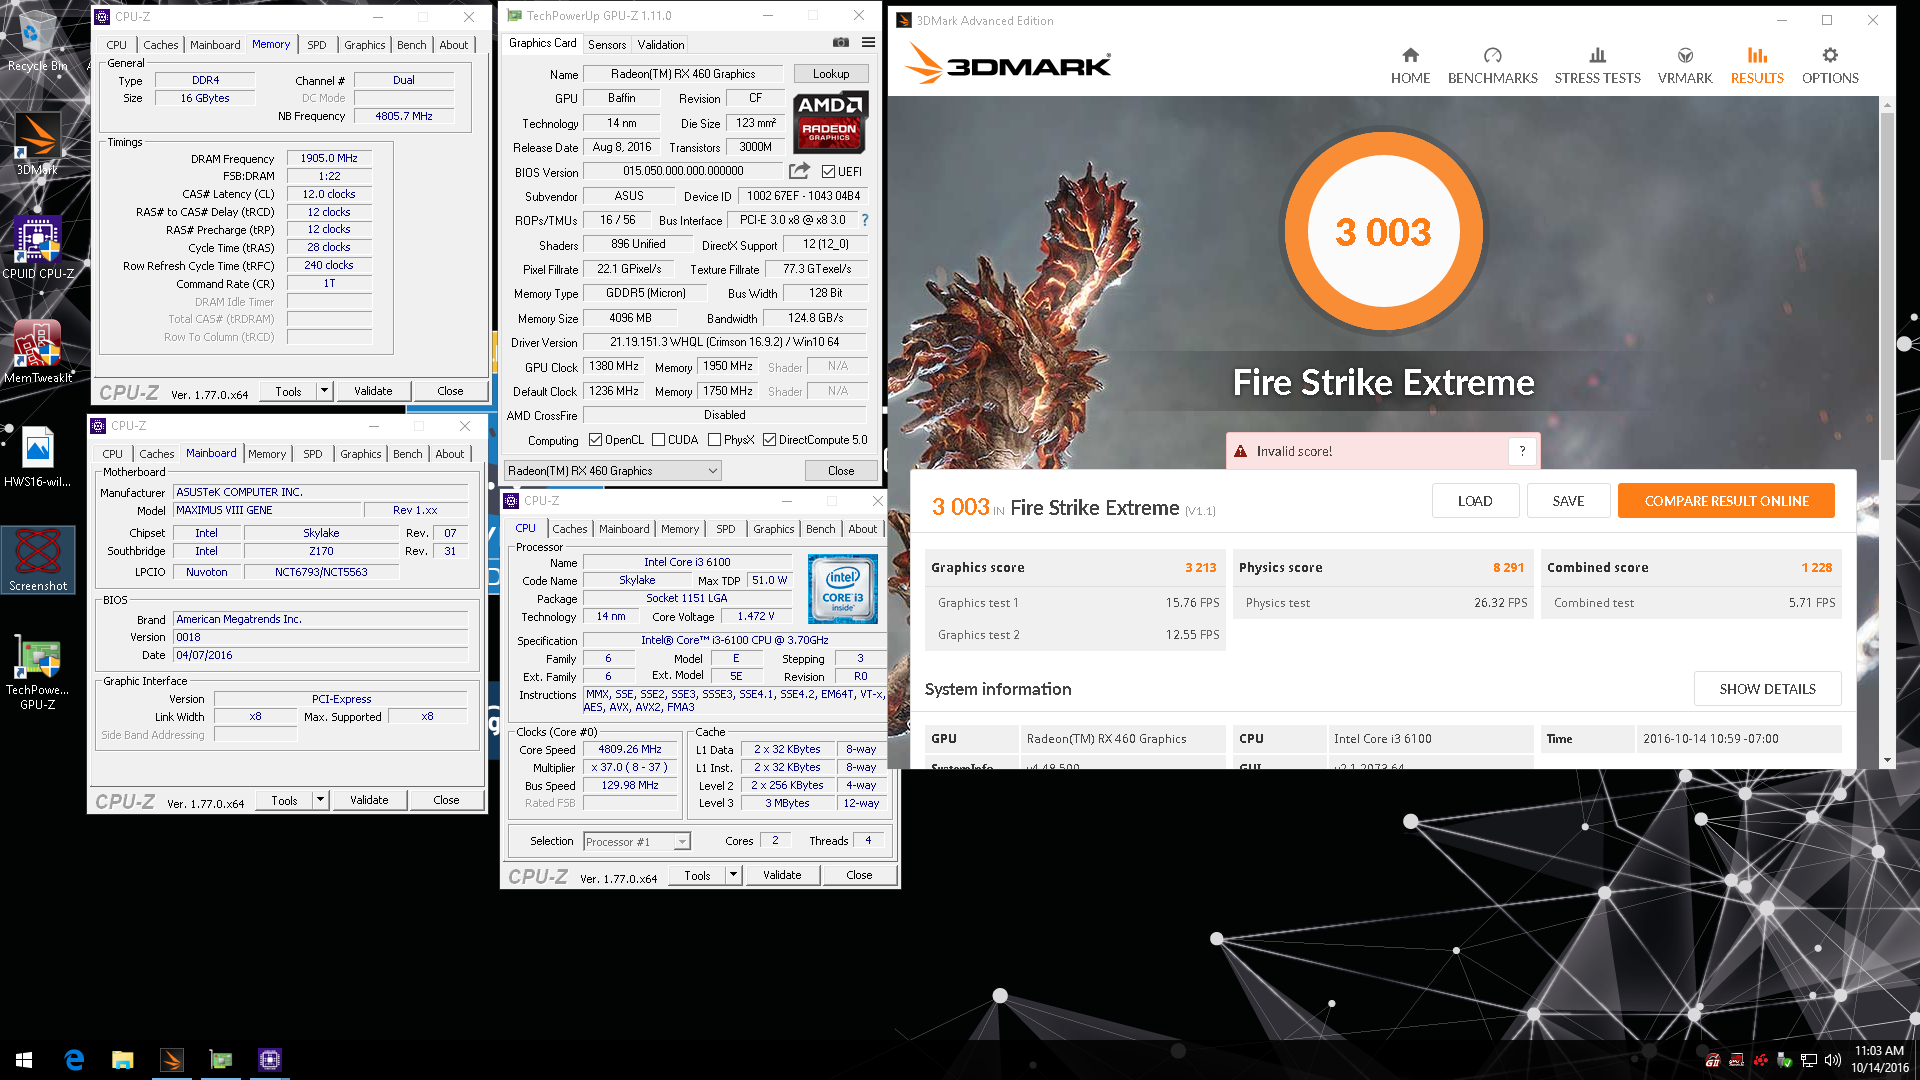Open File Explorer from the taskbar
1920x1080 pixels.
point(122,1060)
